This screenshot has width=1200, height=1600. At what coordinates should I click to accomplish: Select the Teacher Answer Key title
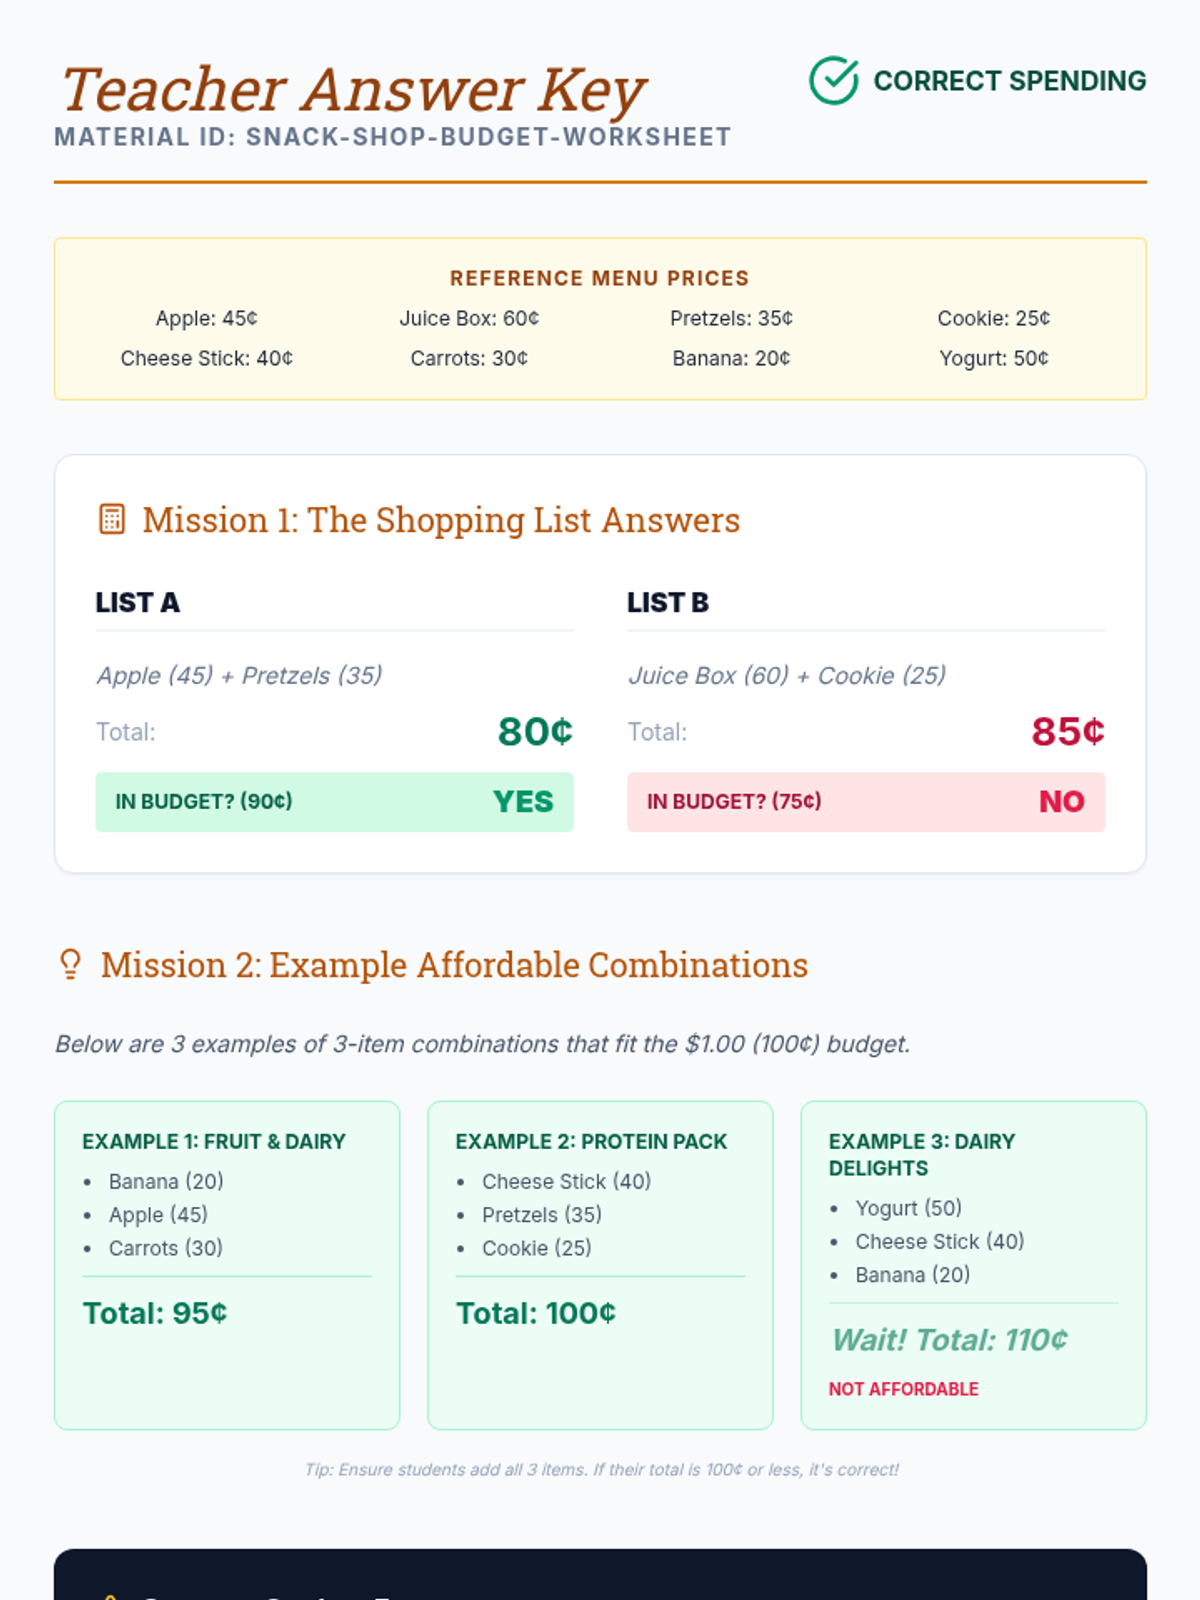[x=353, y=90]
